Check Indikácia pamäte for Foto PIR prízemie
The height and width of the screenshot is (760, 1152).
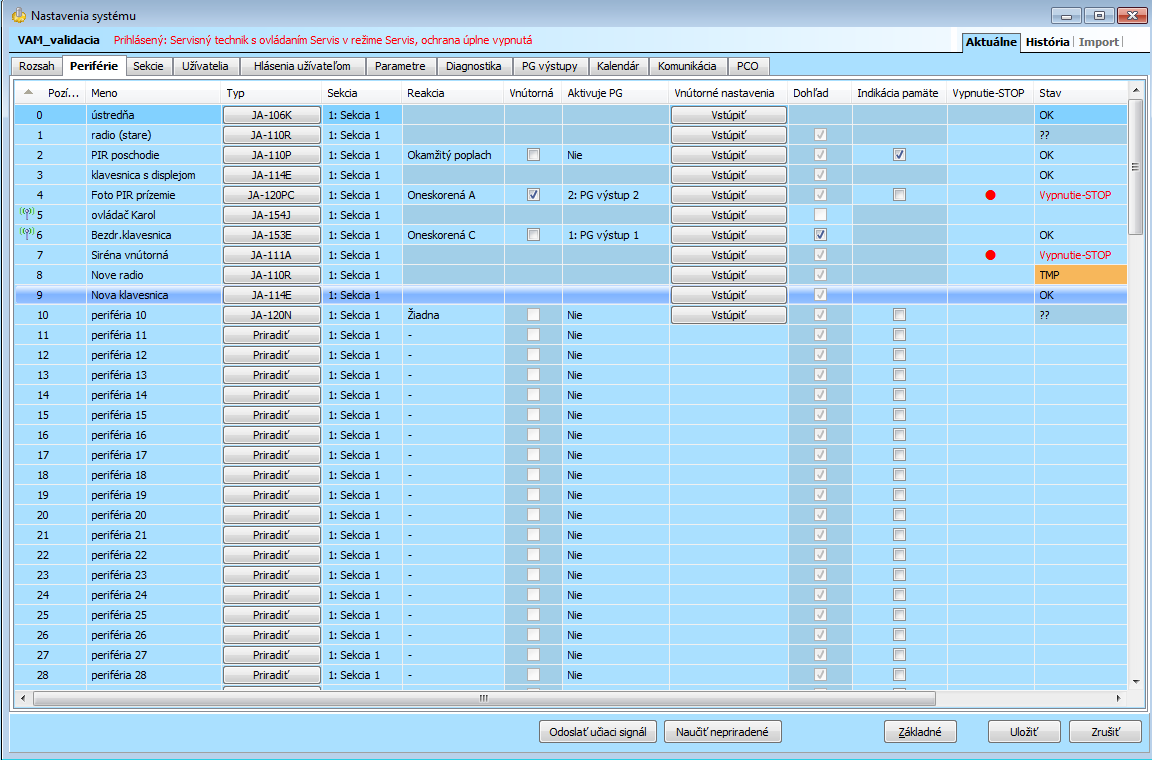pyautogui.click(x=899, y=195)
